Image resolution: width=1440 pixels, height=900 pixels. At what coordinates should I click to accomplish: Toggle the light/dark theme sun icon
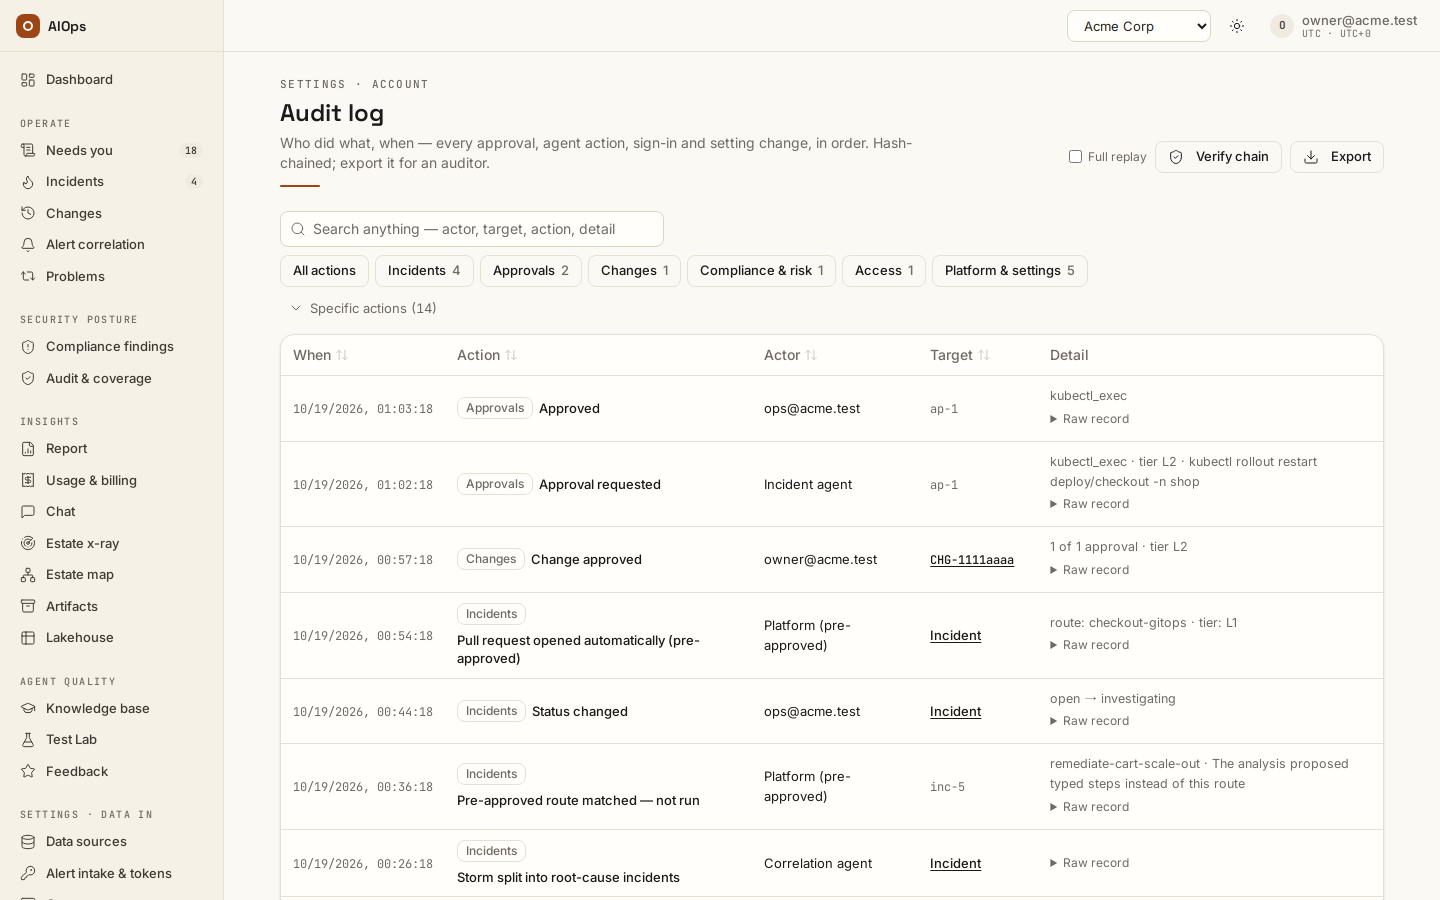click(x=1237, y=26)
